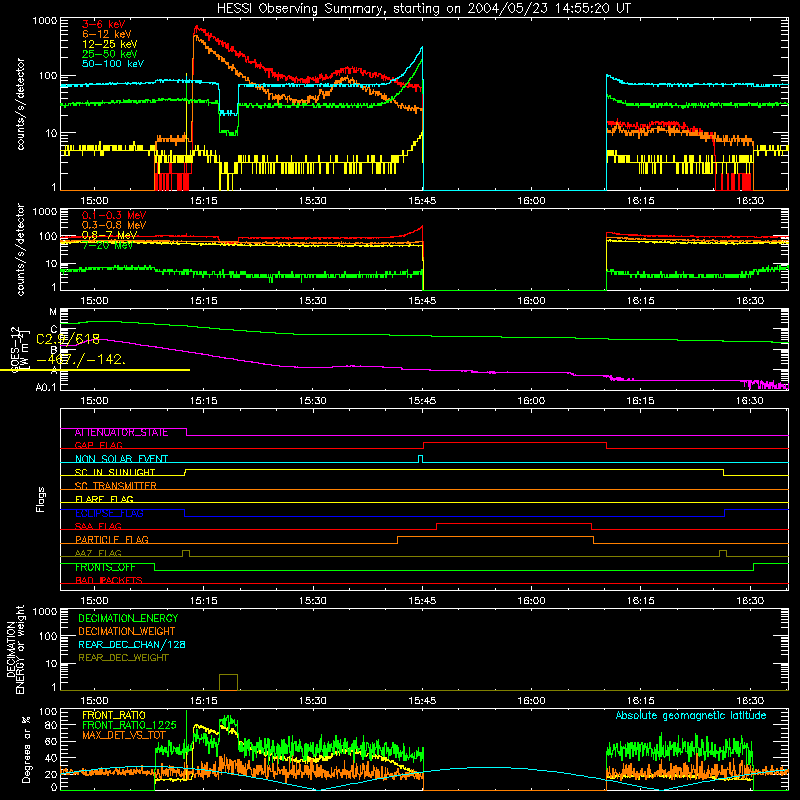800x800 pixels.
Task: Select the 12-25 keV legend label
Action: [x=110, y=44]
